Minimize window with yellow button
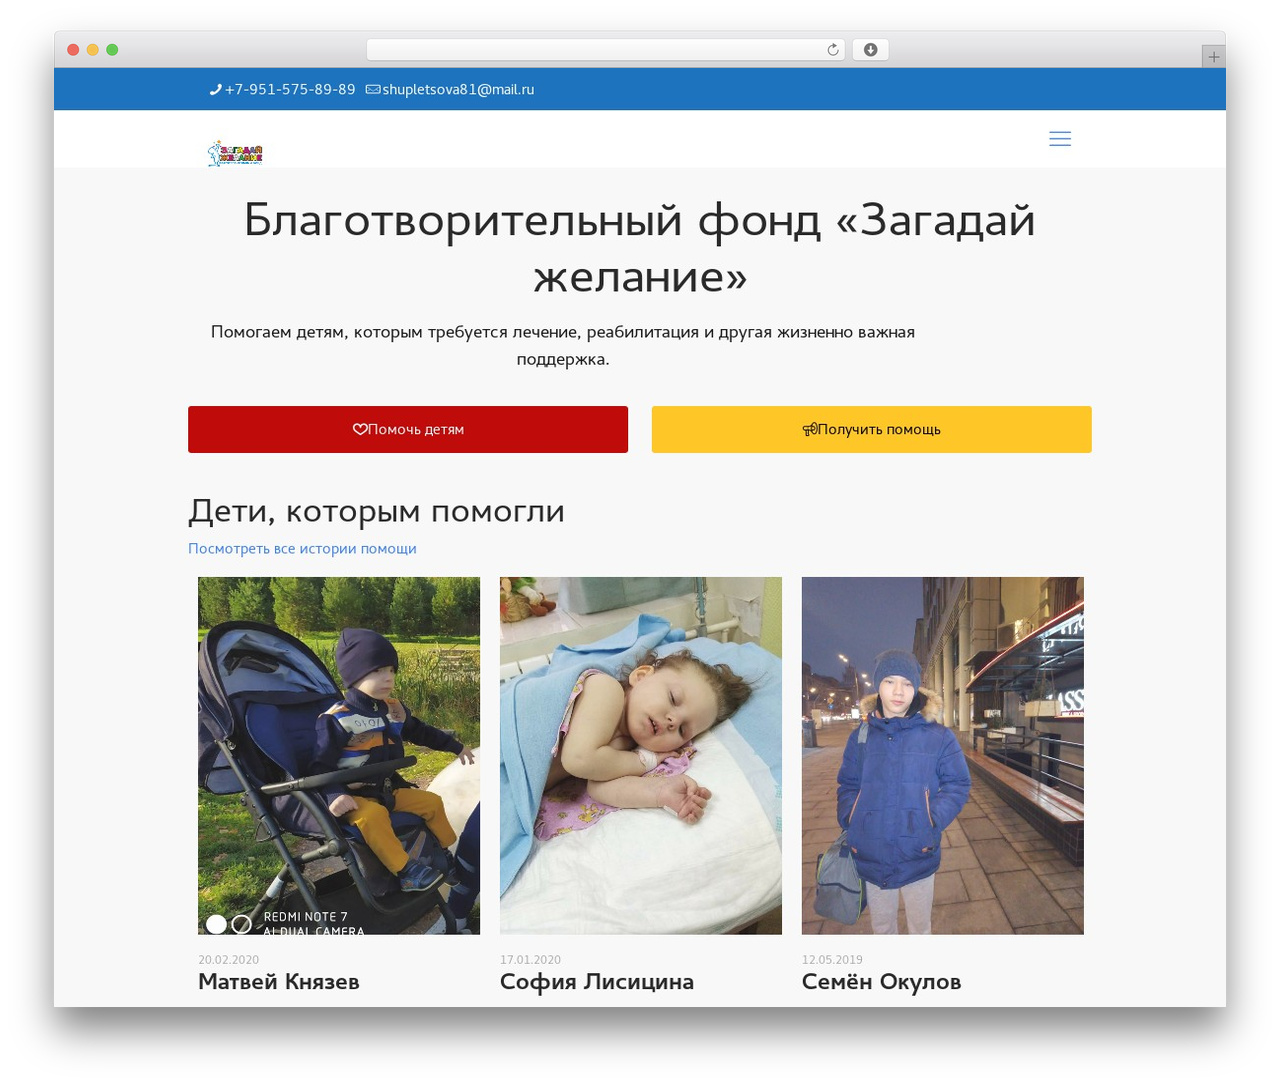 (93, 50)
